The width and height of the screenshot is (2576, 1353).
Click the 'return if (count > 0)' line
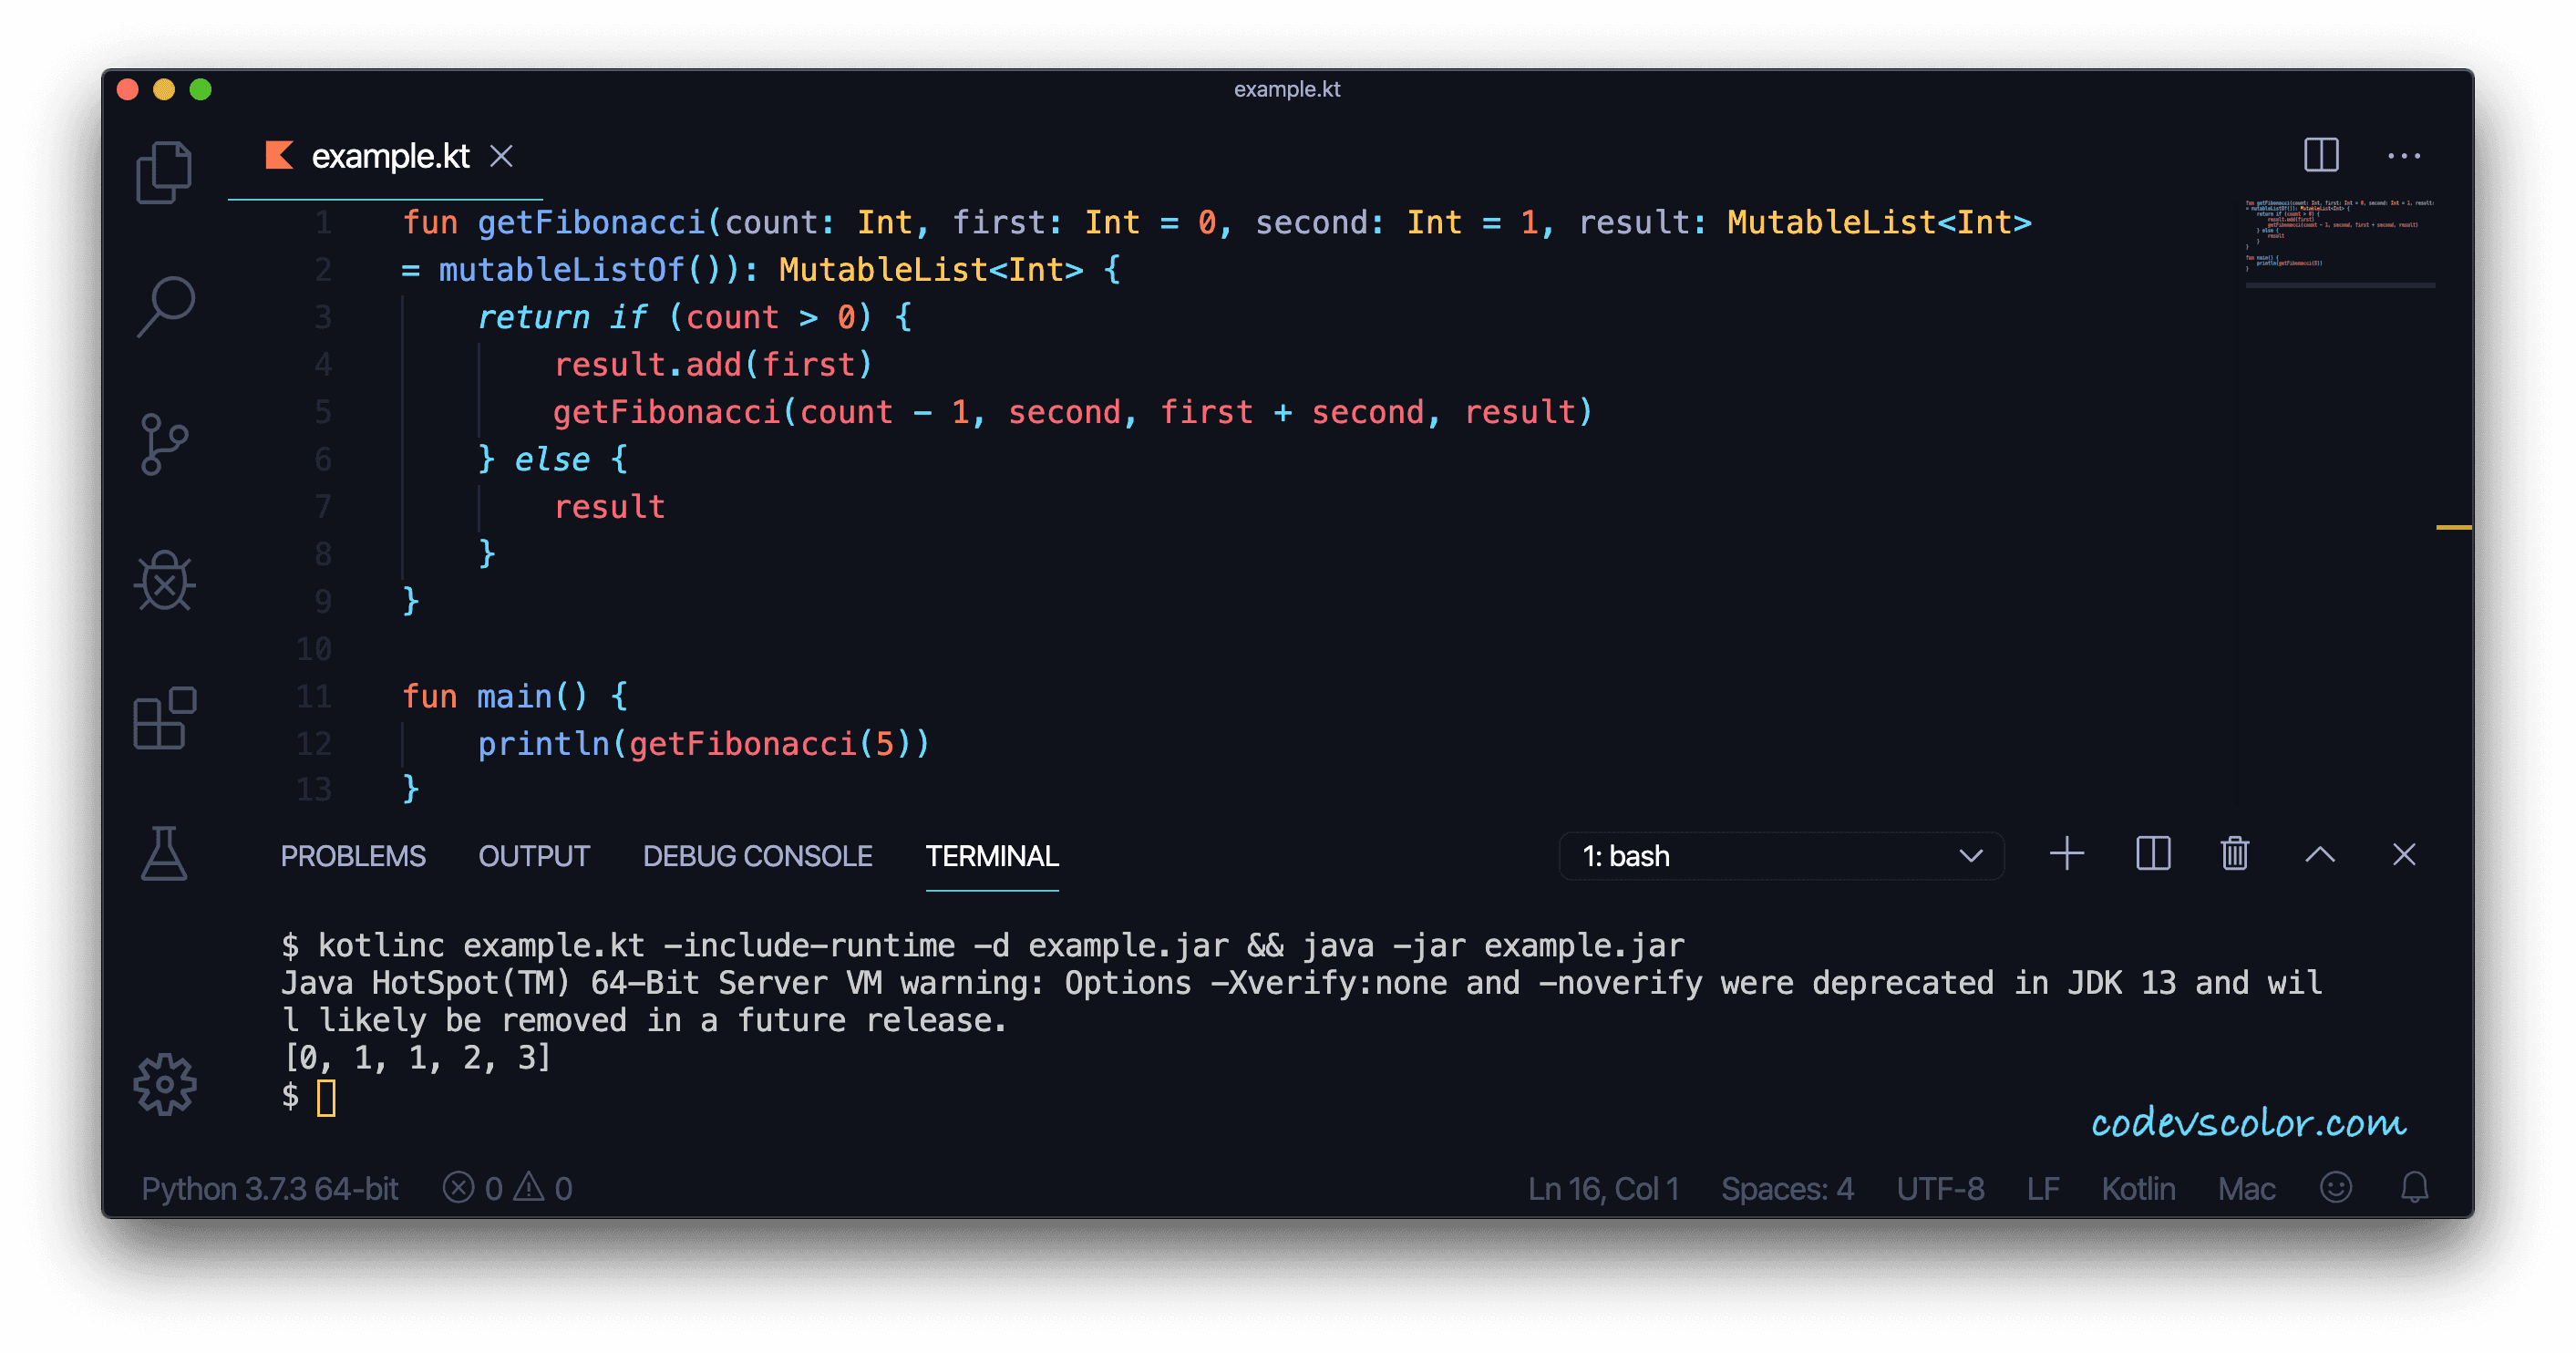pos(694,317)
